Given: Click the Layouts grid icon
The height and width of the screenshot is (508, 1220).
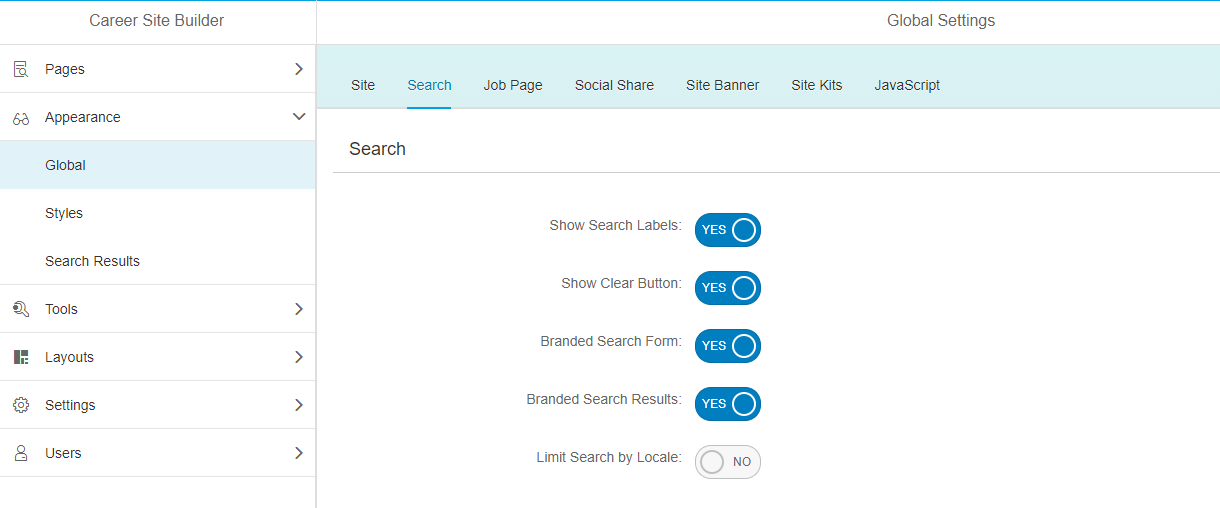Looking at the screenshot, I should (21, 357).
